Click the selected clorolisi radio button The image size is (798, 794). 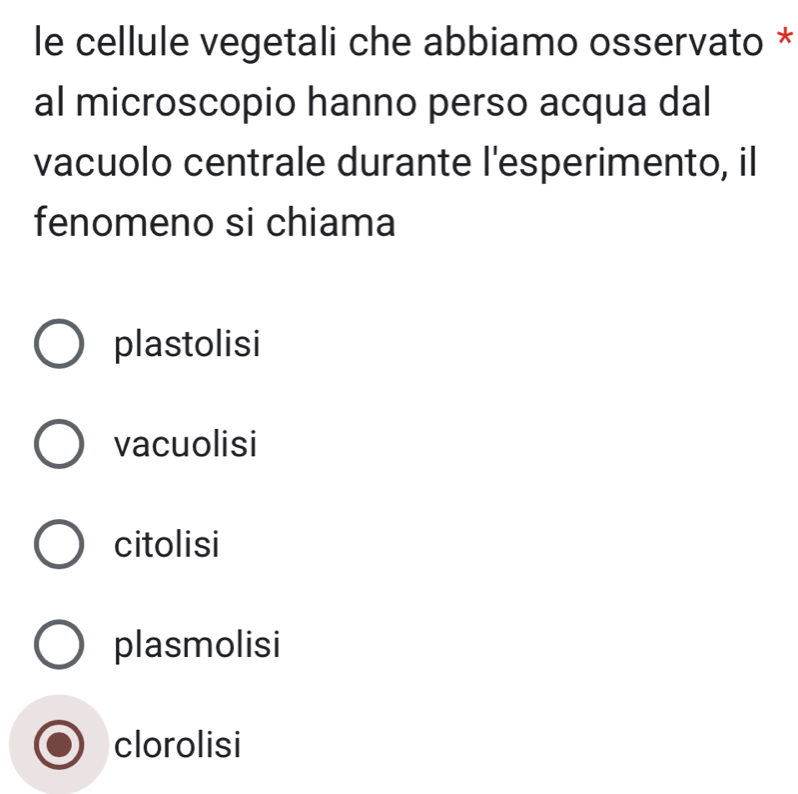pyautogui.click(x=59, y=745)
